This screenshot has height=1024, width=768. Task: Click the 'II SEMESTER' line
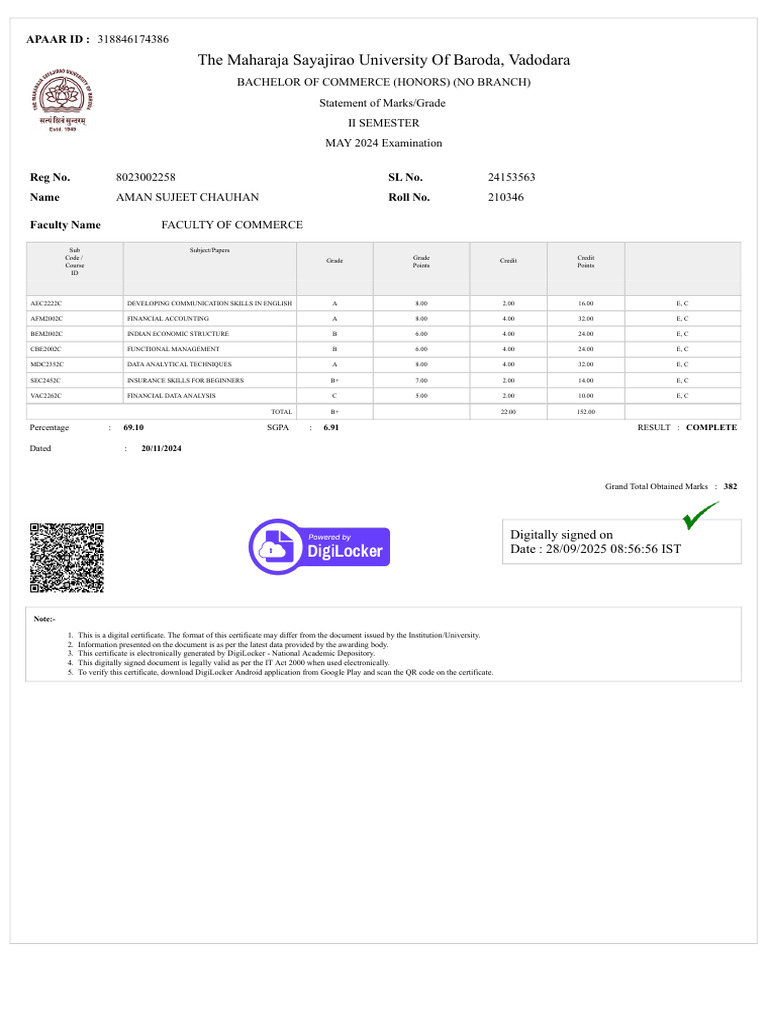pyautogui.click(x=383, y=123)
